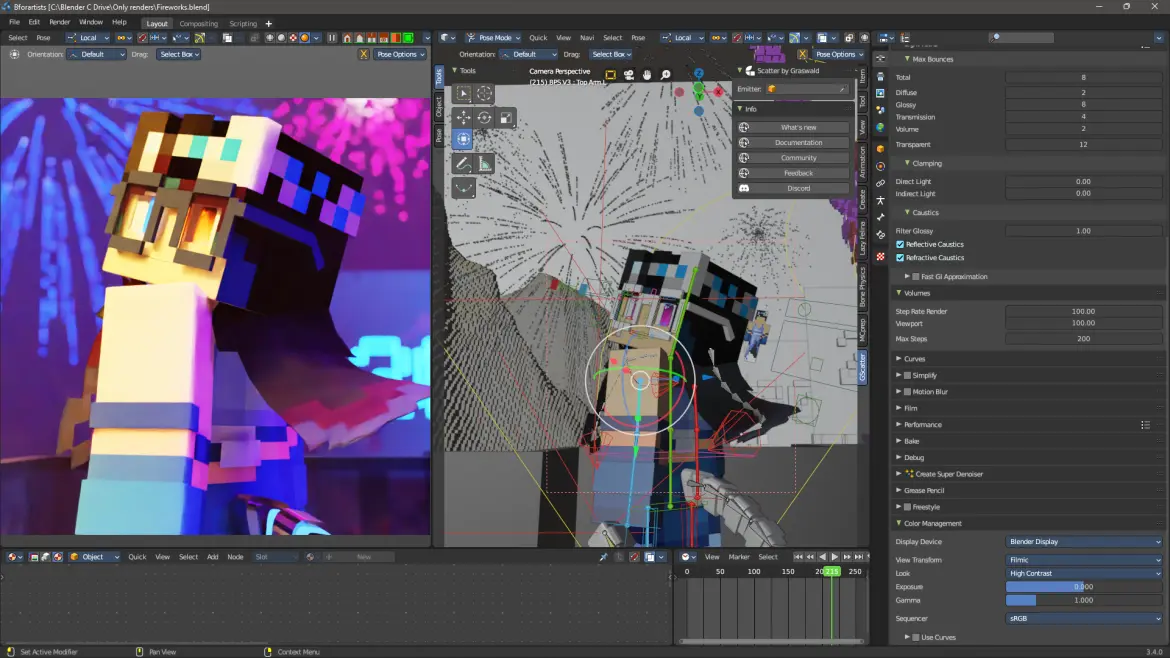Expand the Performance panel
This screenshot has width=1170, height=658.
(923, 424)
